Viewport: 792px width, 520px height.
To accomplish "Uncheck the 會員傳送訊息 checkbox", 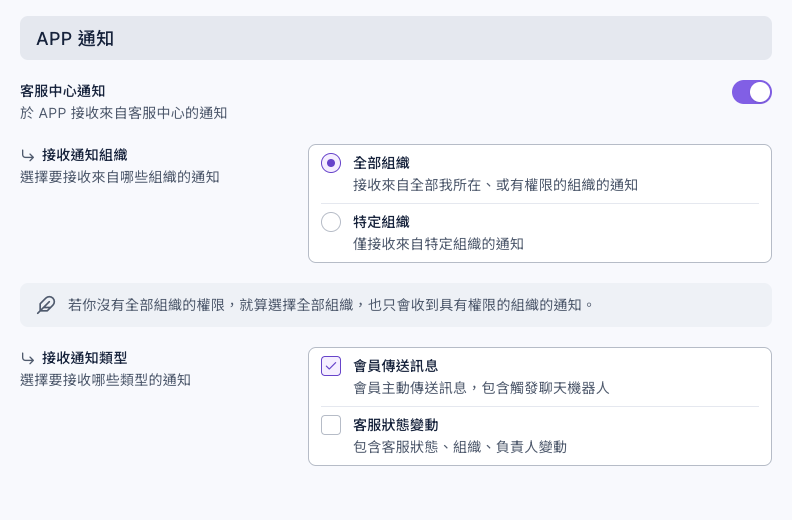I will click(331, 366).
